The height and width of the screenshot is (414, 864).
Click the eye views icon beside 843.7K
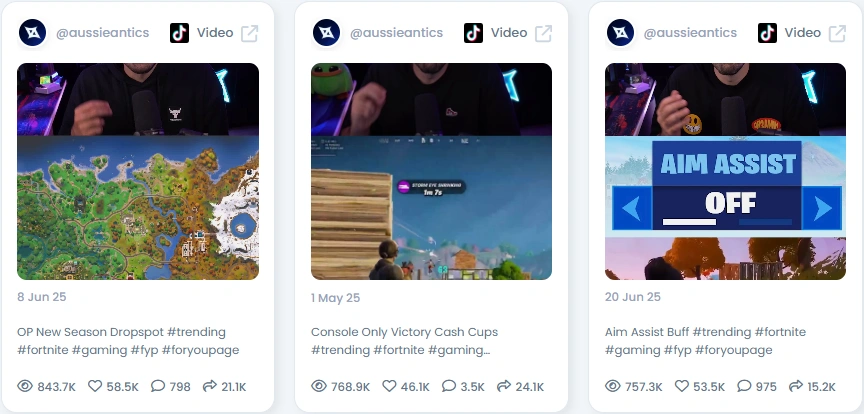point(25,386)
